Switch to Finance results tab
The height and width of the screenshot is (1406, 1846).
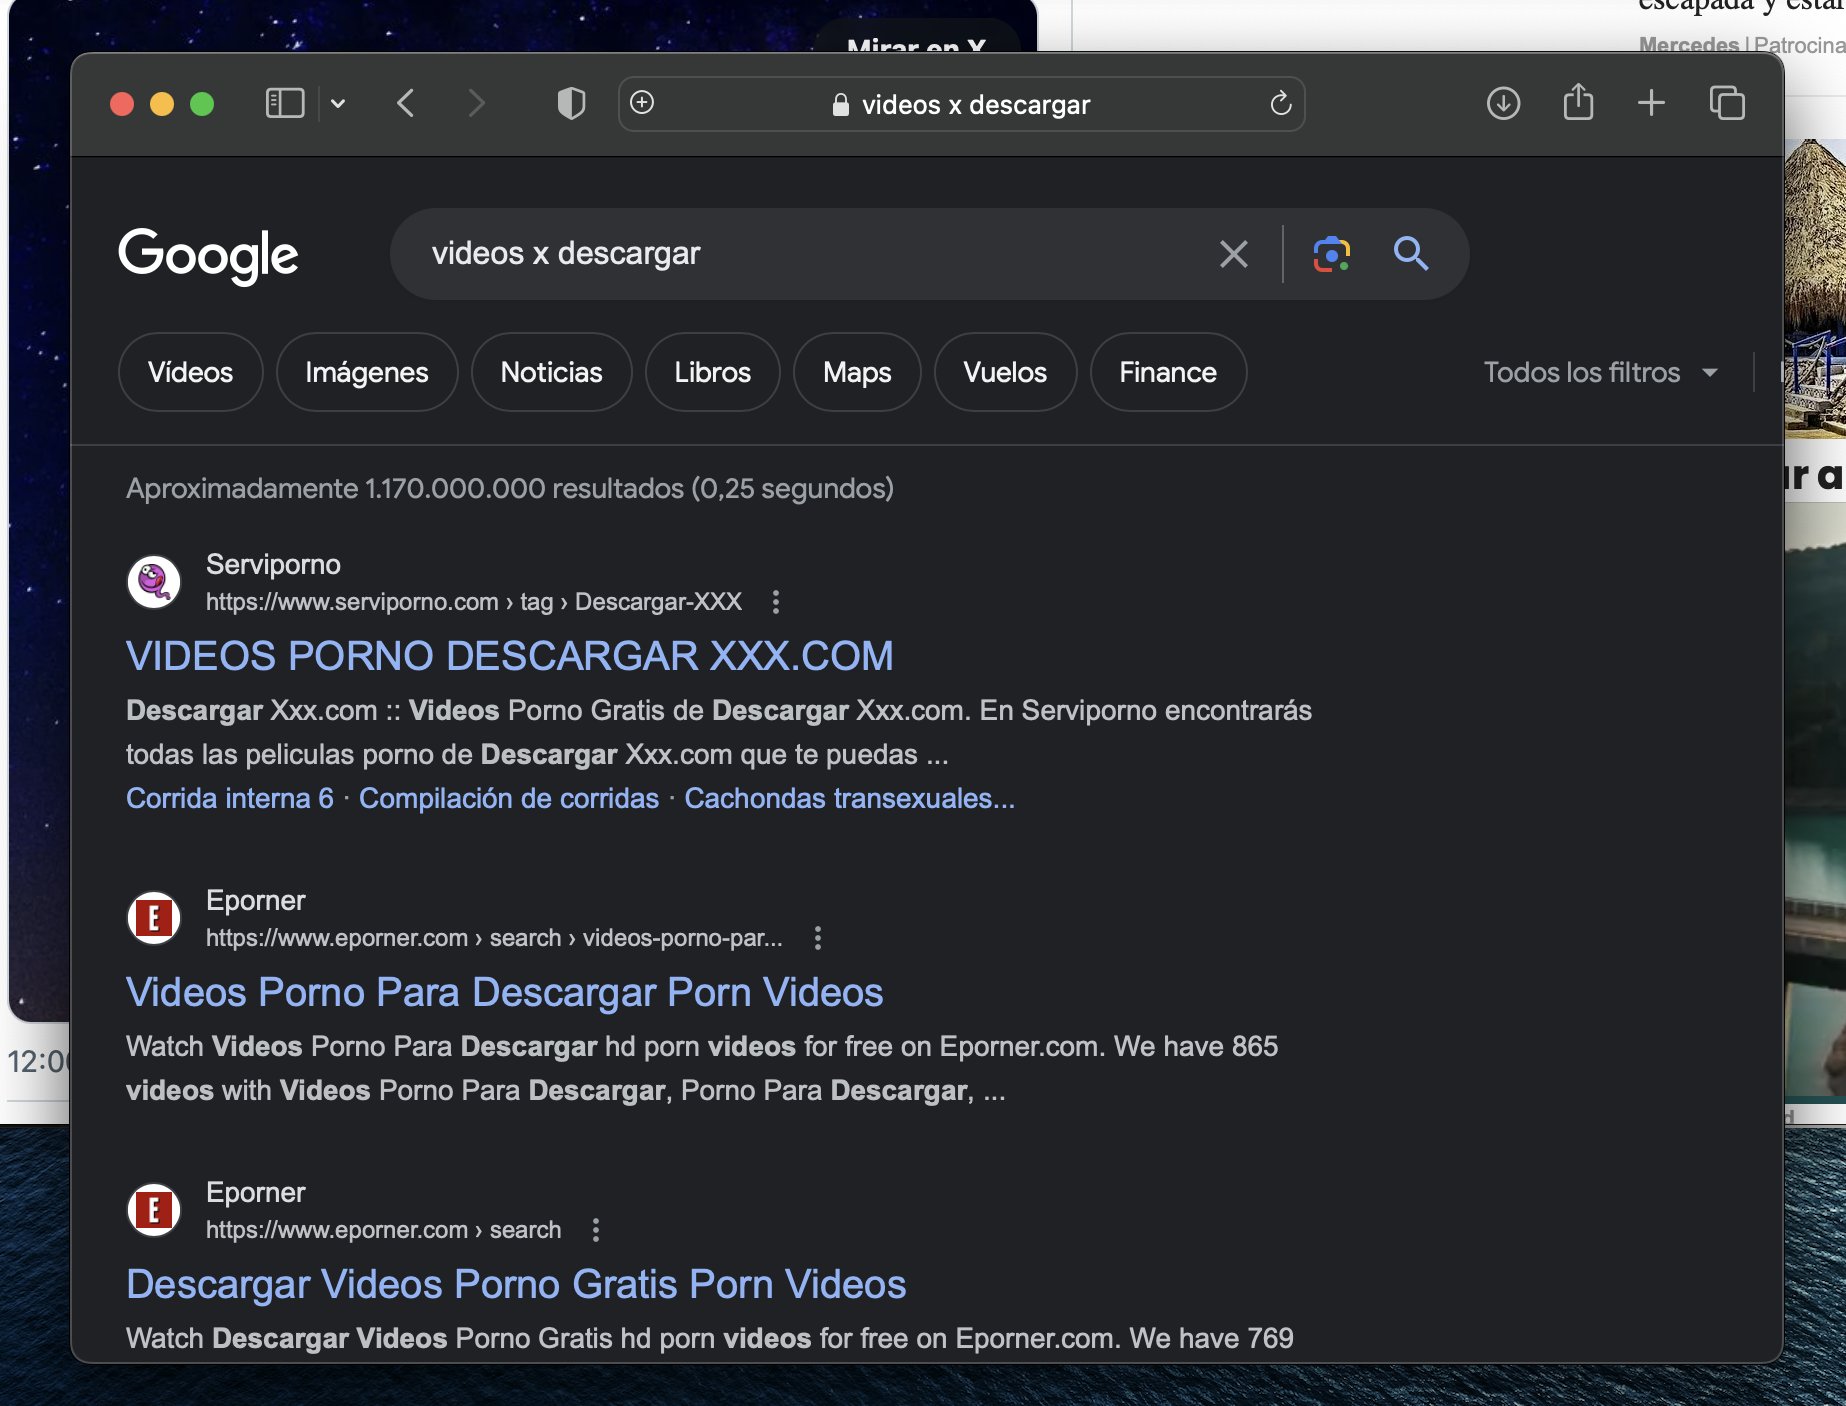coord(1168,372)
